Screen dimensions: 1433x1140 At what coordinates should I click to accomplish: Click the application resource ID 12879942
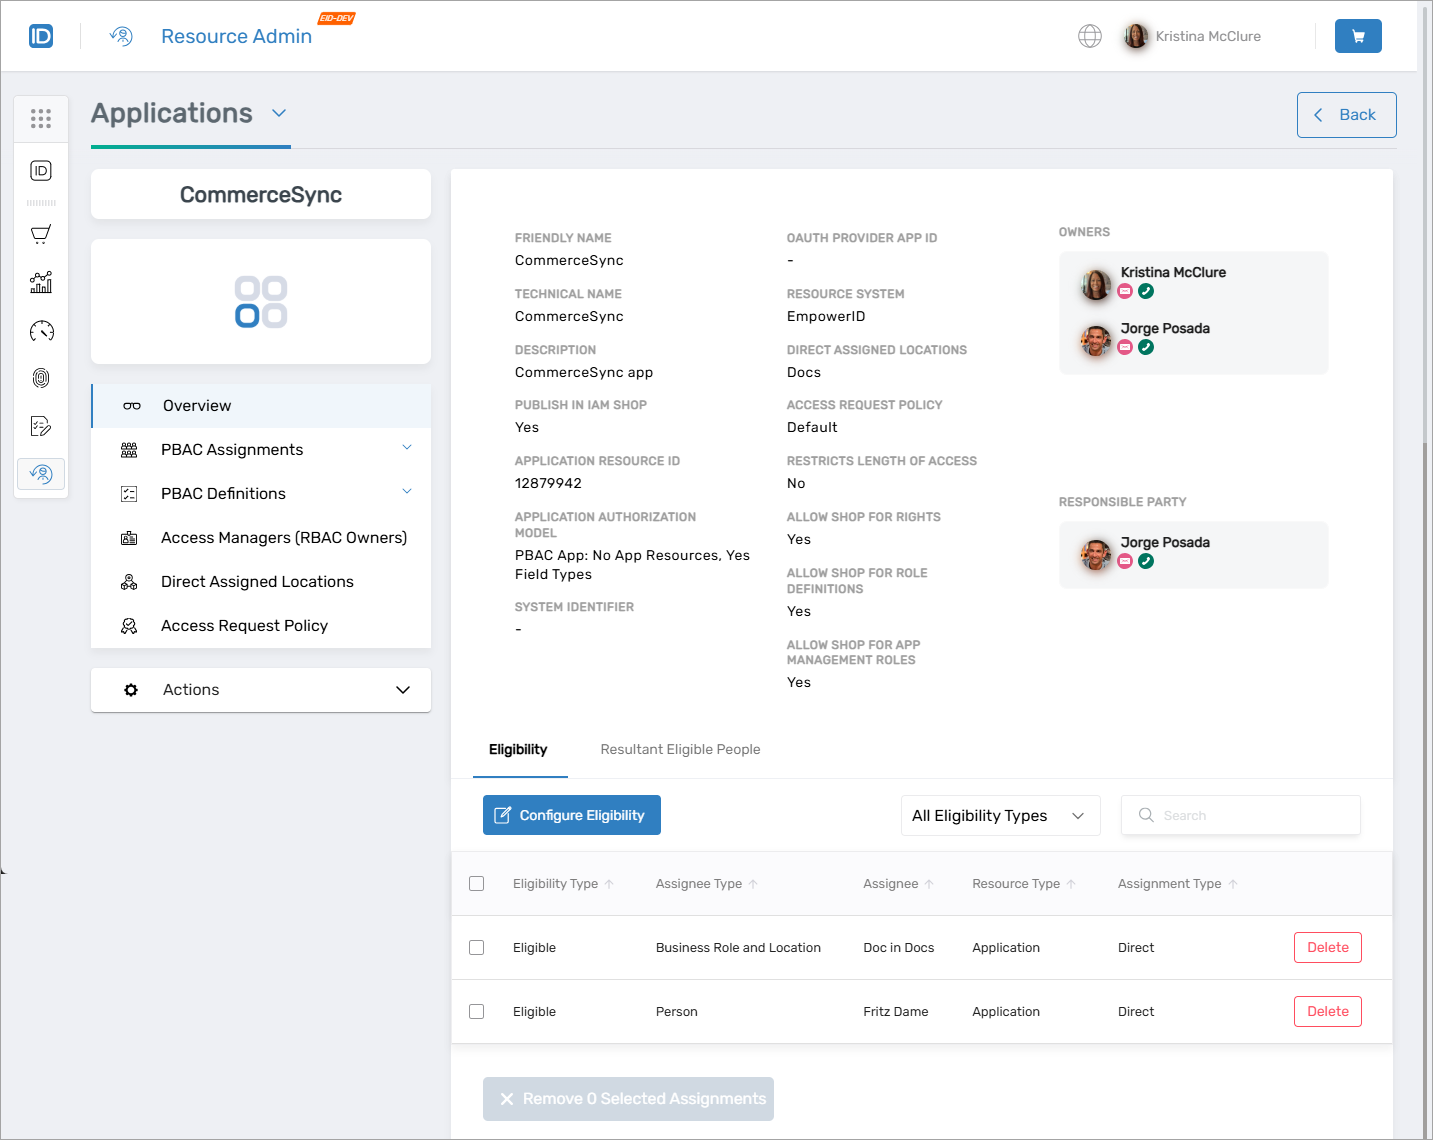548,484
